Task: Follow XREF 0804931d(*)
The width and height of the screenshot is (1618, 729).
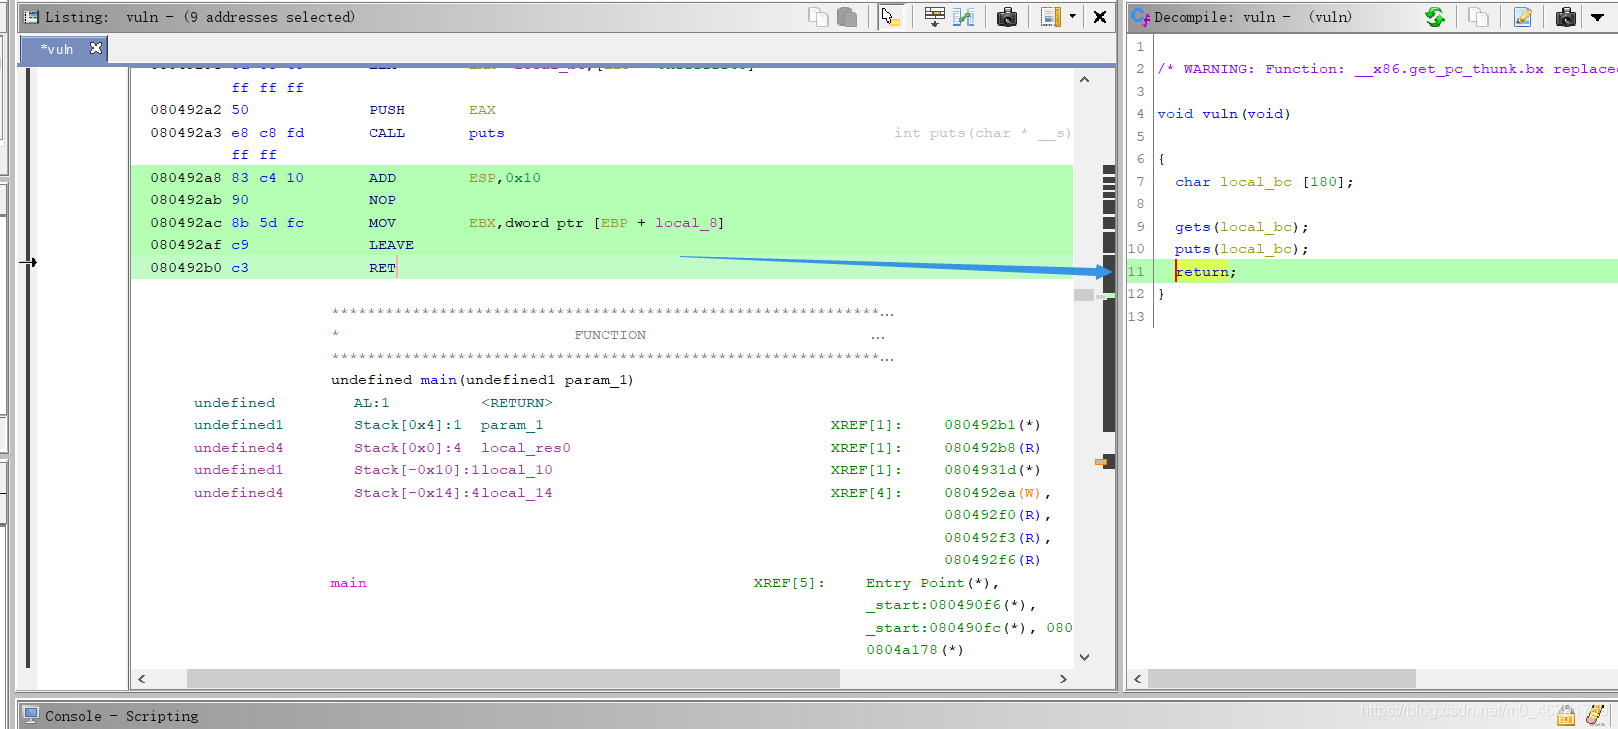Action: point(992,470)
